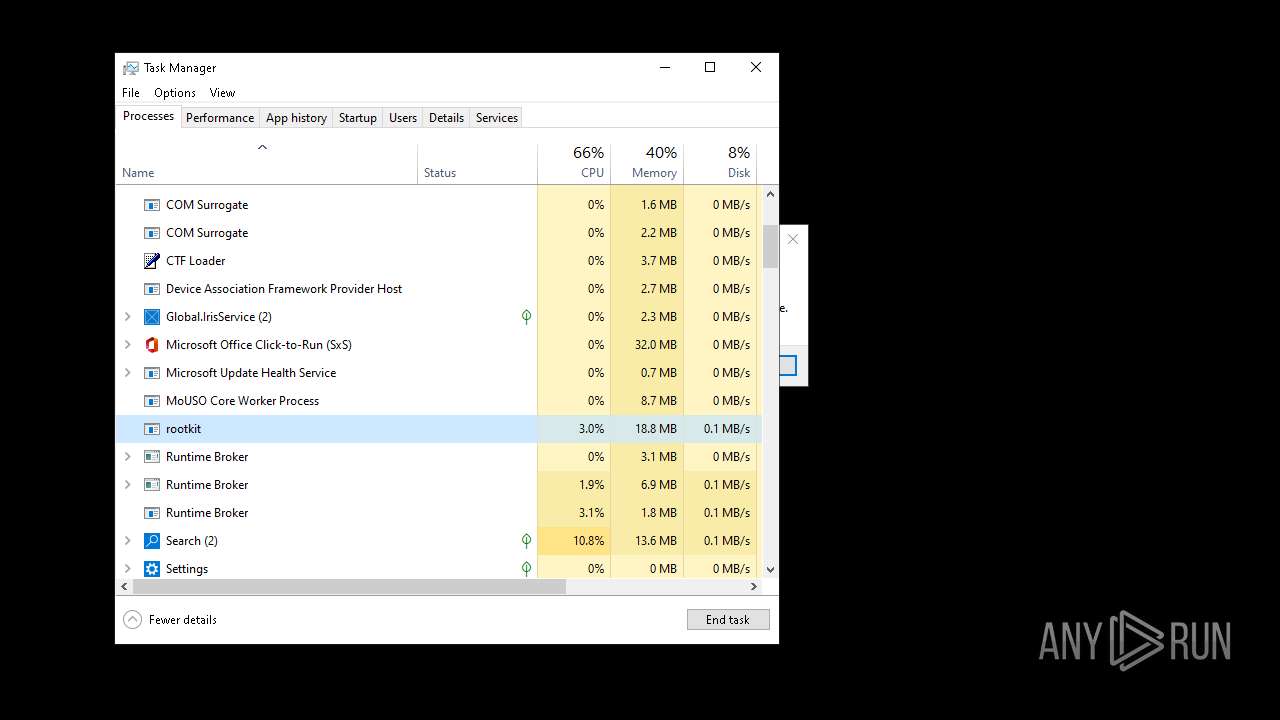This screenshot has width=1280, height=720.
Task: Select the MoUSO Core Worker Process name
Action: (242, 401)
